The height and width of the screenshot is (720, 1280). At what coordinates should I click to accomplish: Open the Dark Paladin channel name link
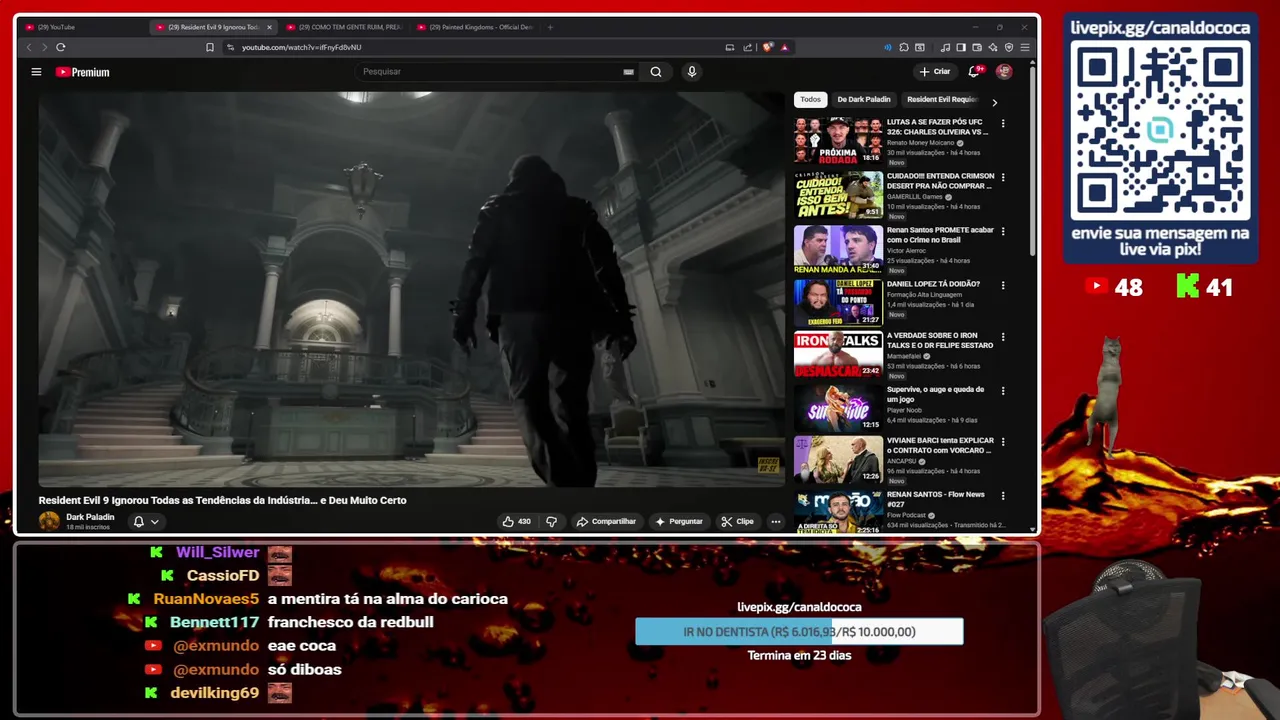pos(90,517)
